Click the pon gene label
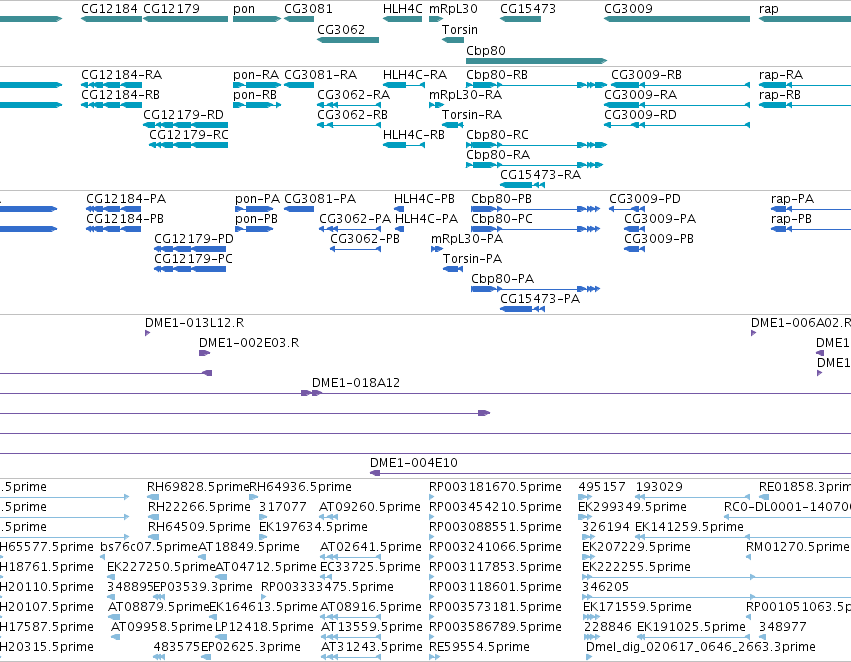 pos(244,9)
